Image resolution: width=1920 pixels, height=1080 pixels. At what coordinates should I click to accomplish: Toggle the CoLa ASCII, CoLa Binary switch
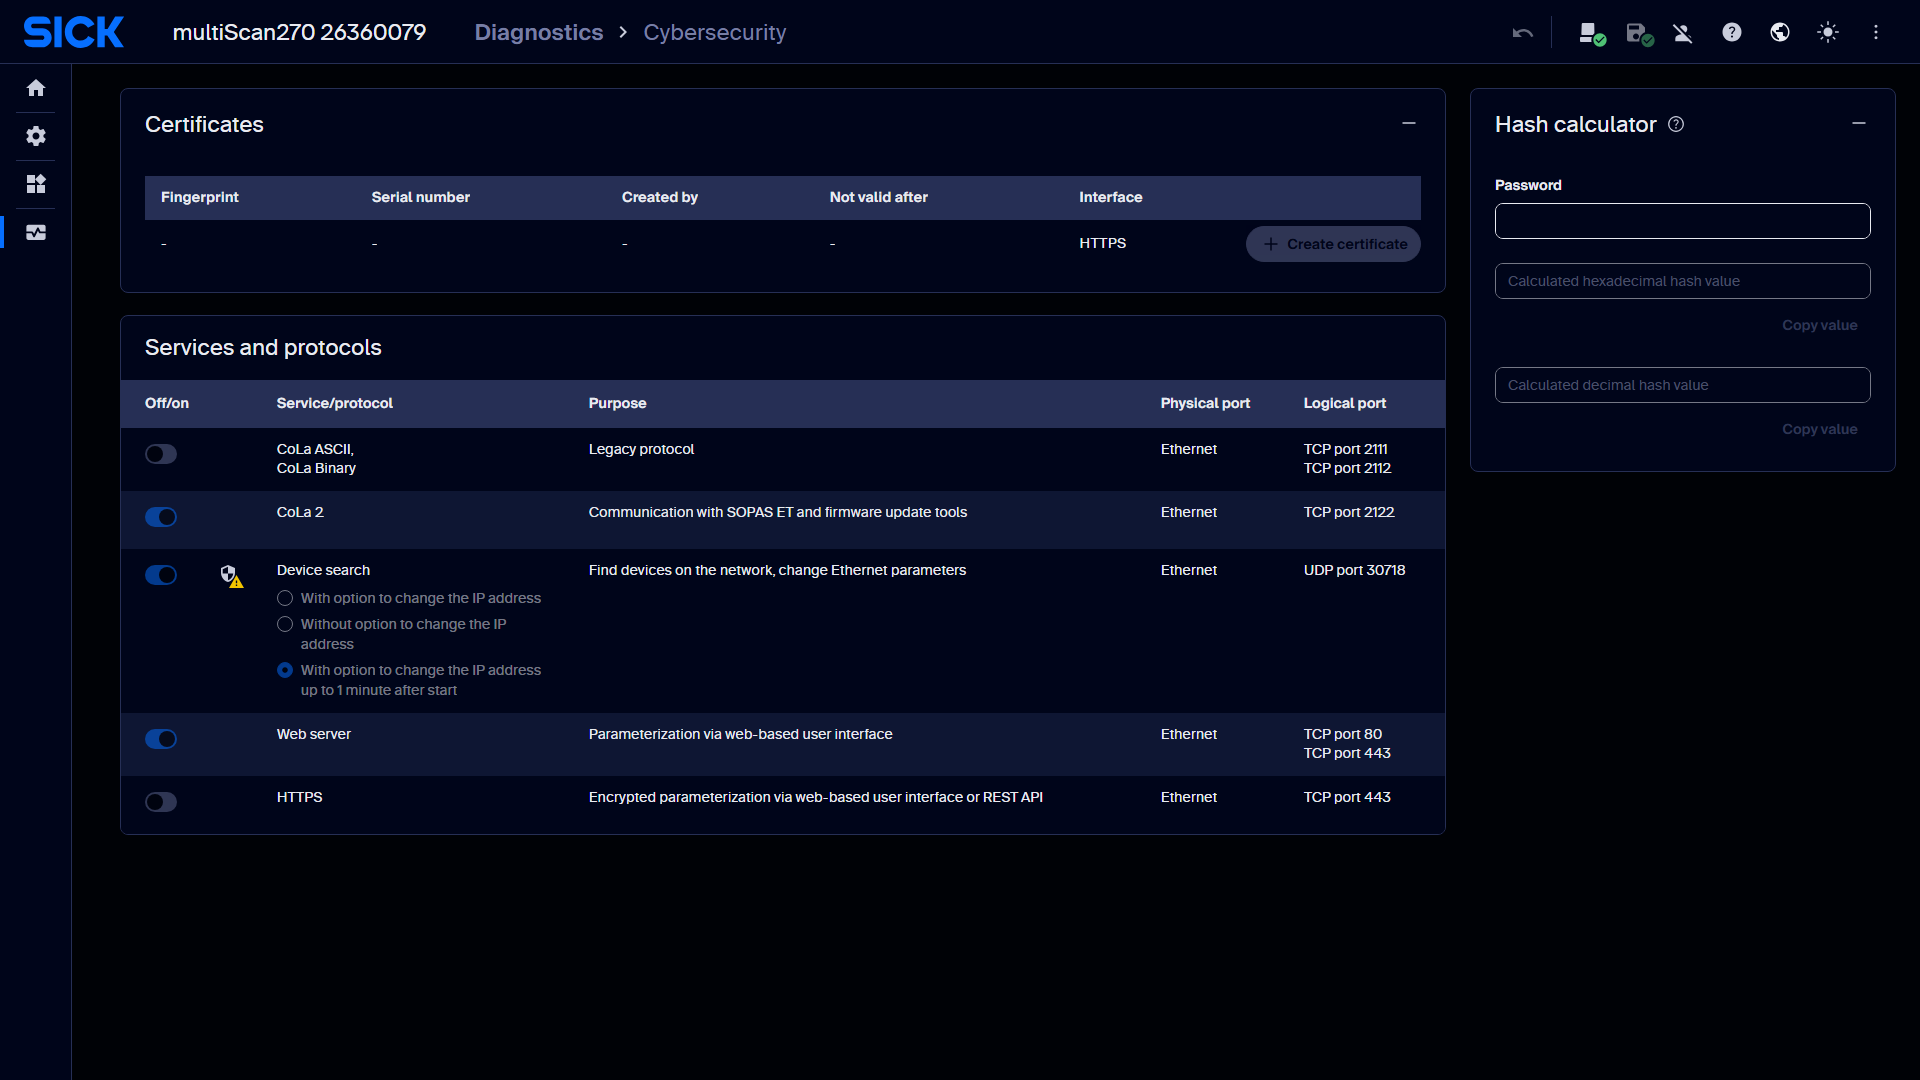click(x=161, y=454)
